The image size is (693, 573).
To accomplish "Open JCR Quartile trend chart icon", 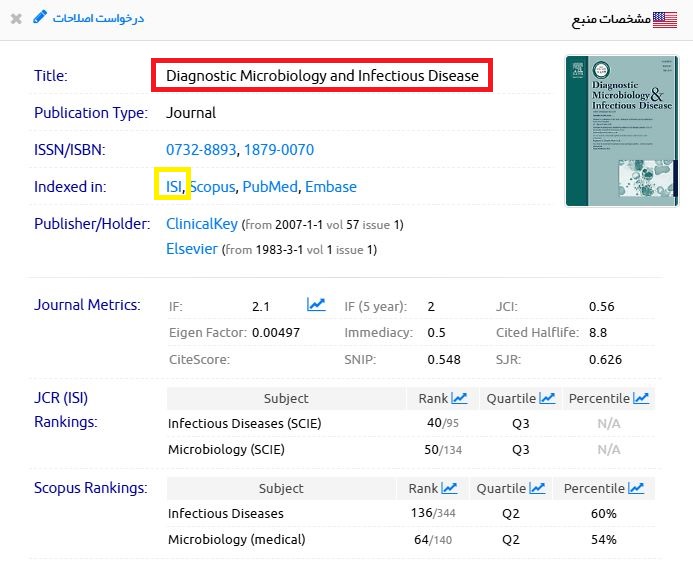I will click(547, 398).
